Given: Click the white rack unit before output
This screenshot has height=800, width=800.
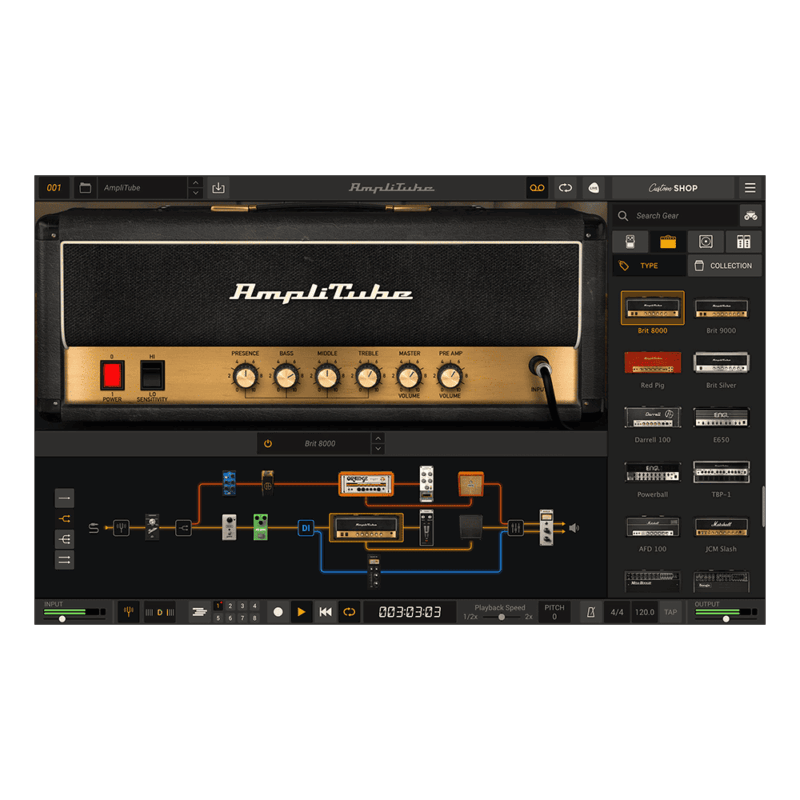Looking at the screenshot, I should 546,528.
